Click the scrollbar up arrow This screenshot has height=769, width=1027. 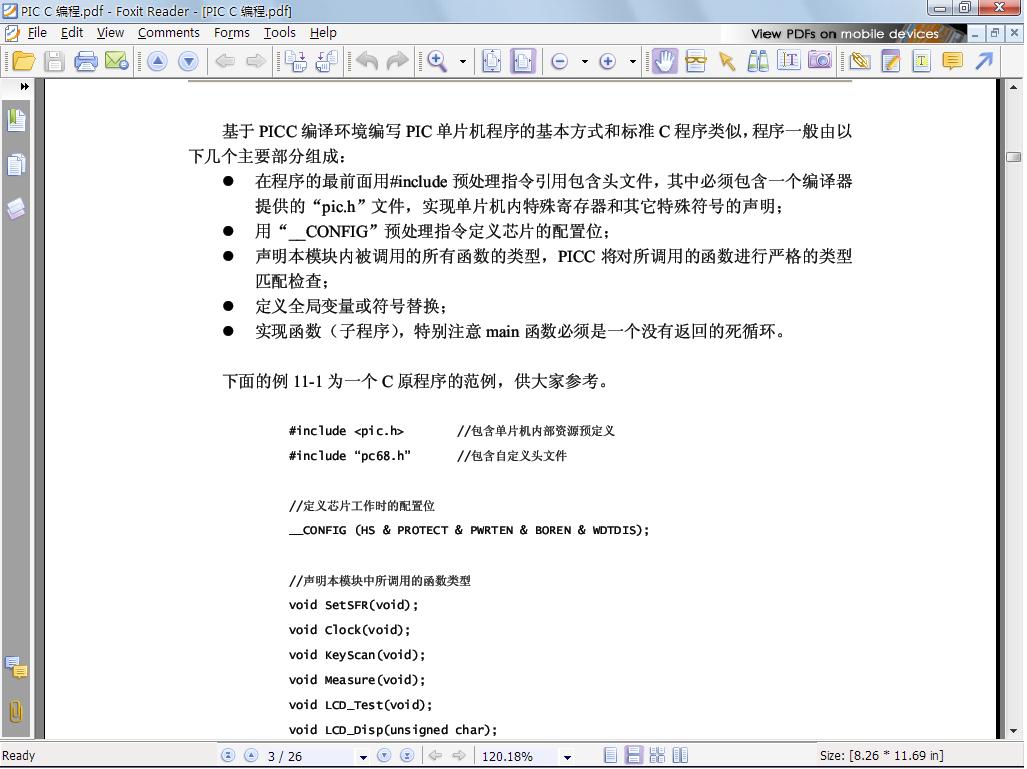1013,87
